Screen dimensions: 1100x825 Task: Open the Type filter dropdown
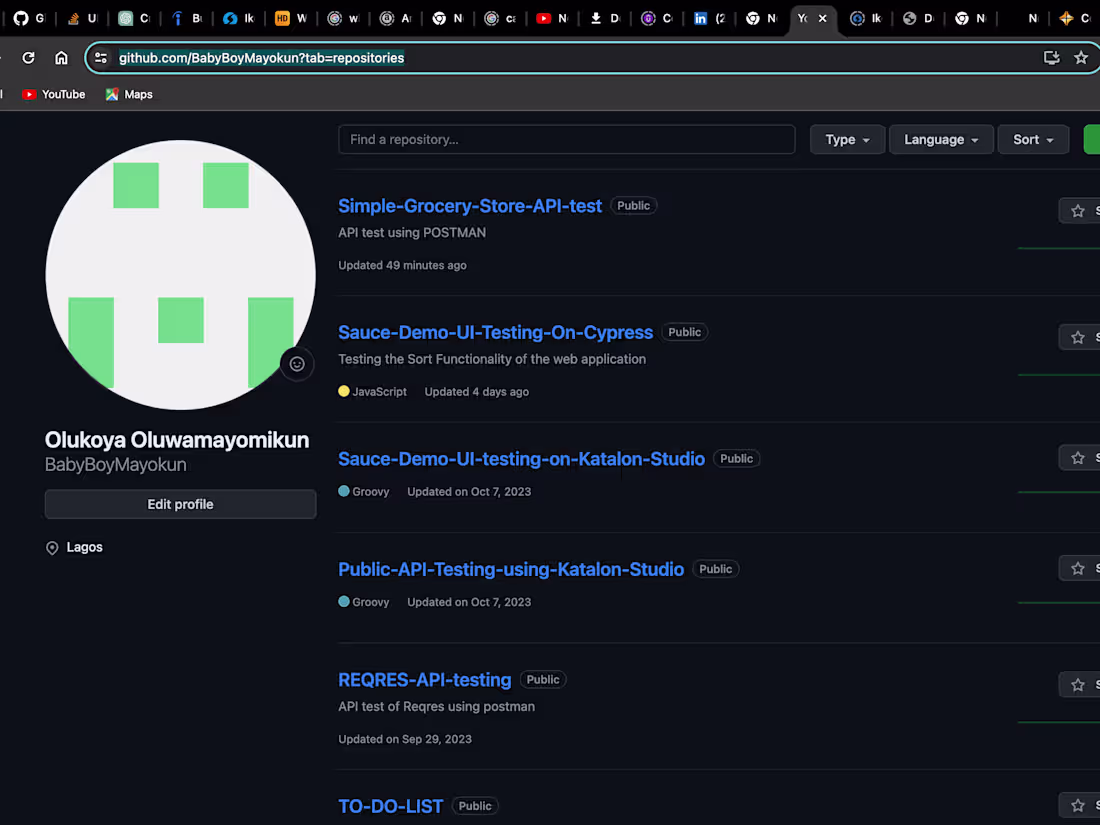point(847,140)
